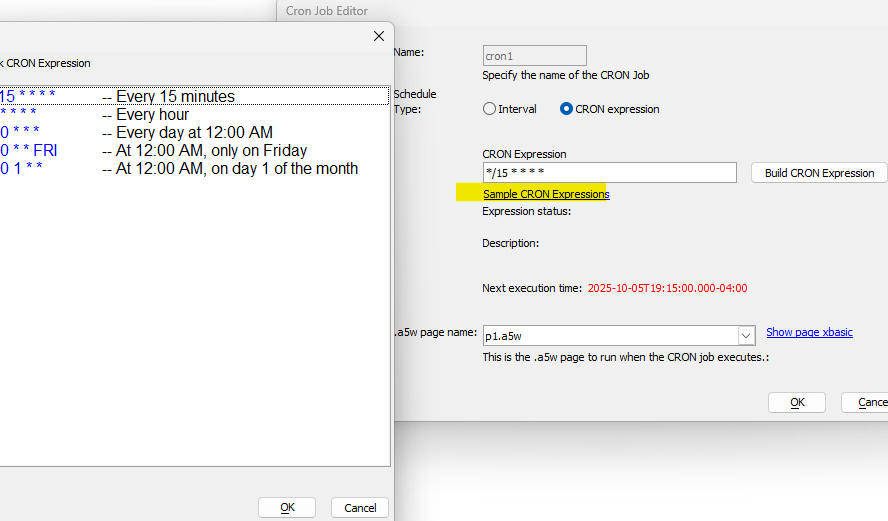This screenshot has height=521, width=888.
Task: Confirm with OK in Cron Job Editor
Action: 796,402
